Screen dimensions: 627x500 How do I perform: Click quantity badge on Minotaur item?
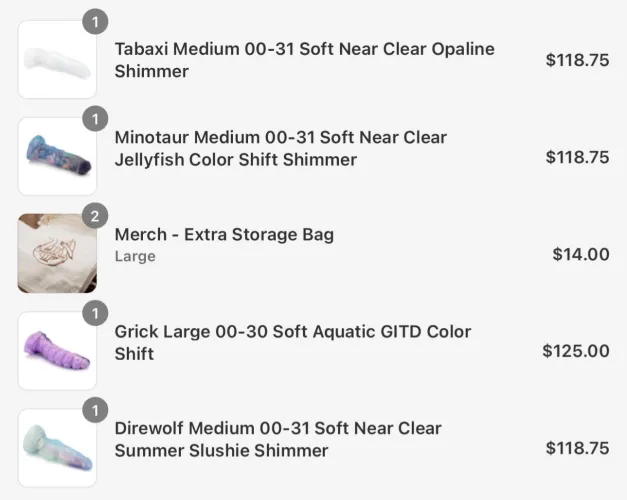[95, 119]
